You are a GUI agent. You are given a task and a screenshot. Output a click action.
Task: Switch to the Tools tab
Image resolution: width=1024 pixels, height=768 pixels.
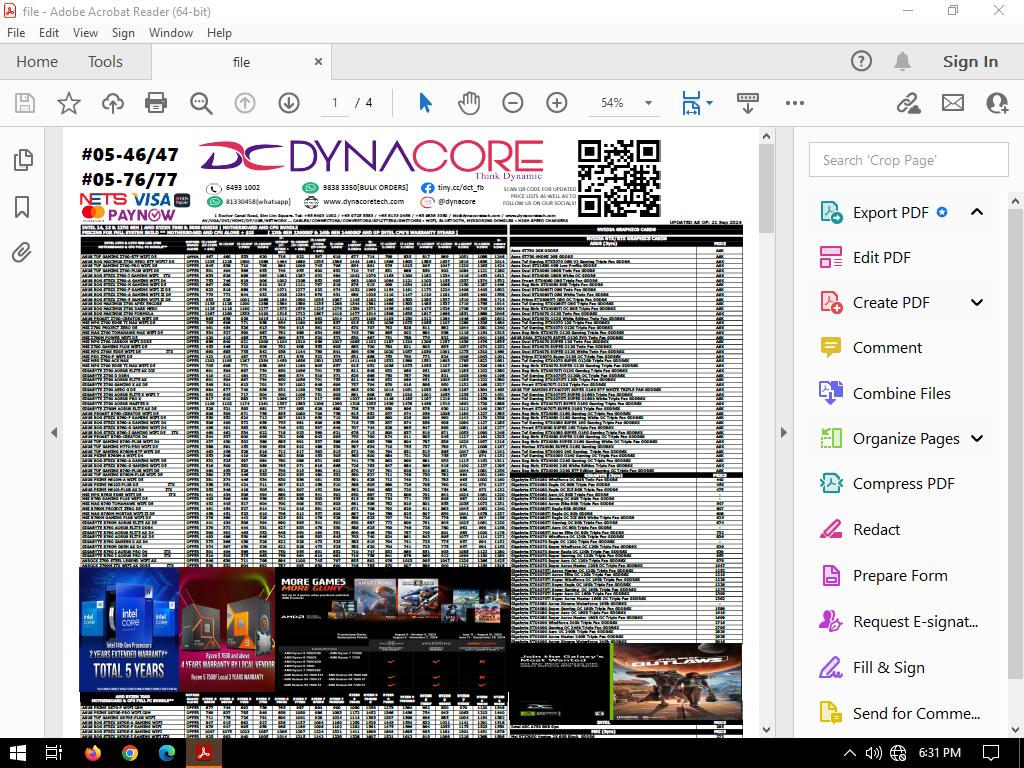[x=105, y=62]
